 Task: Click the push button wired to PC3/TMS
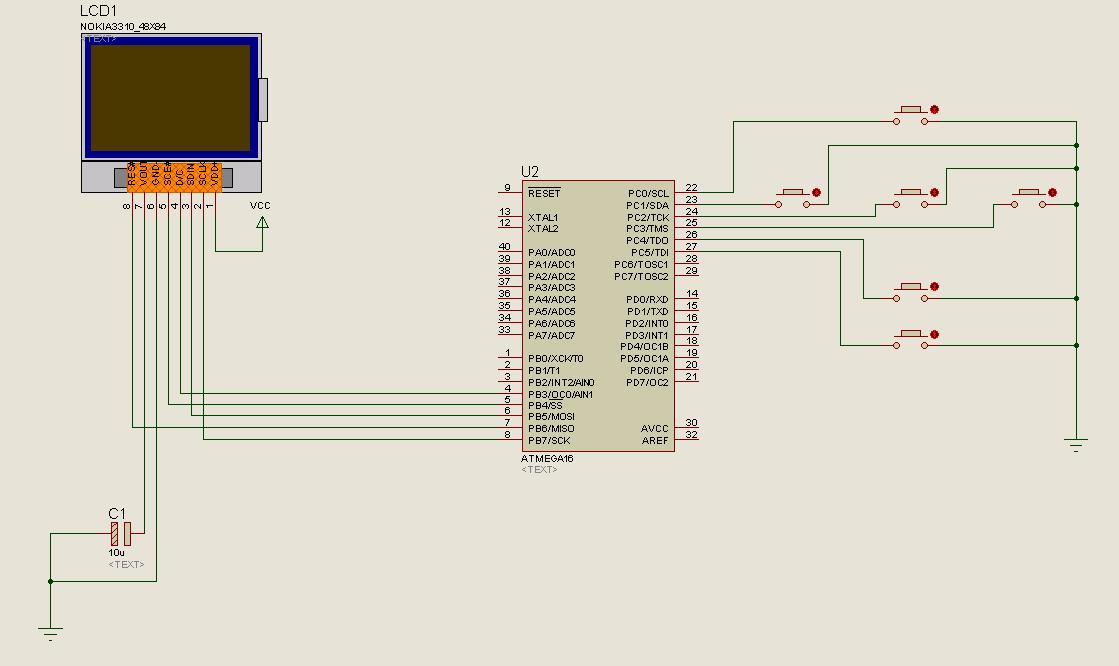[x=1028, y=199]
